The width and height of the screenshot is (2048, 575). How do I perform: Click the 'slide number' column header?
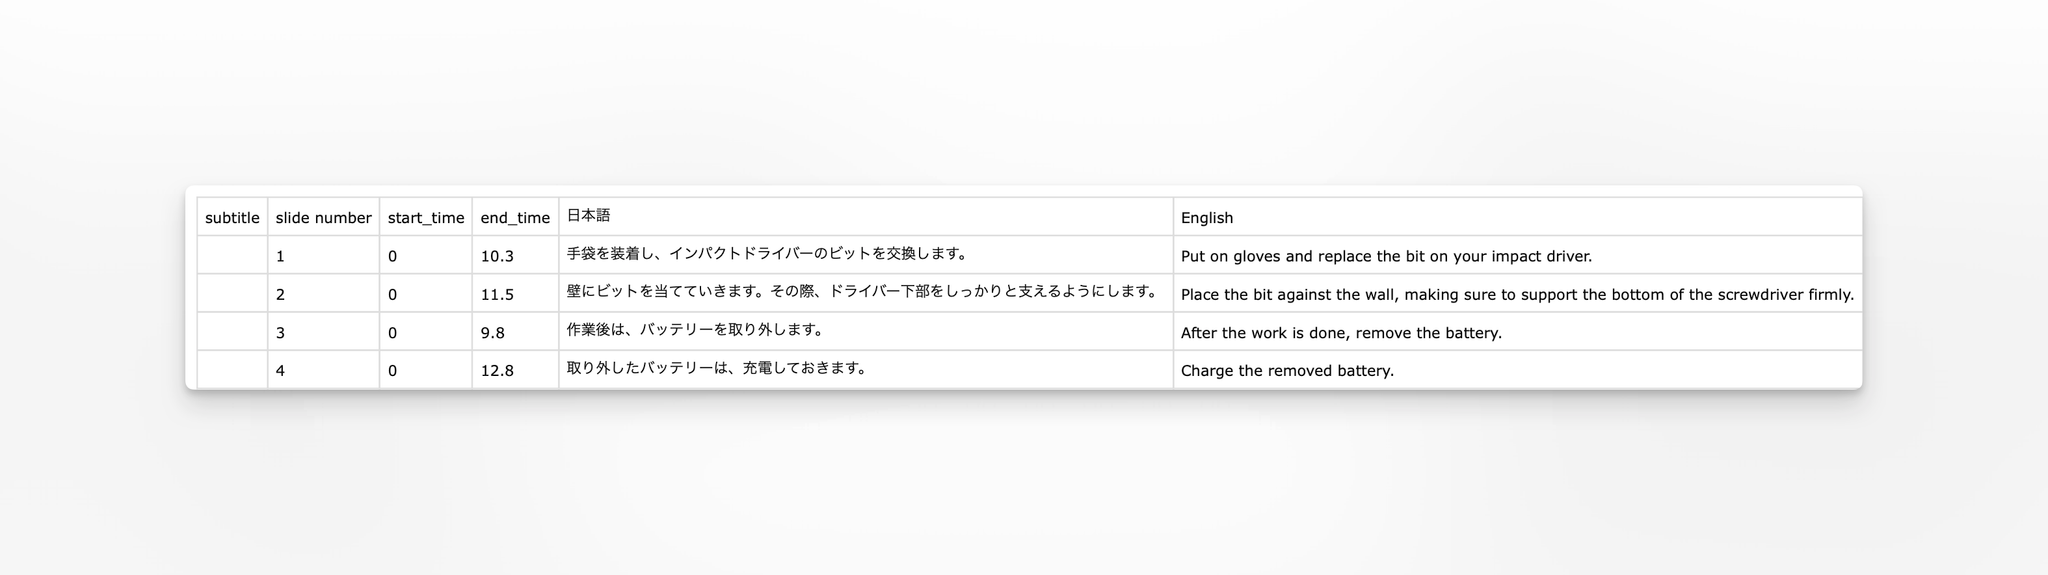pyautogui.click(x=323, y=218)
